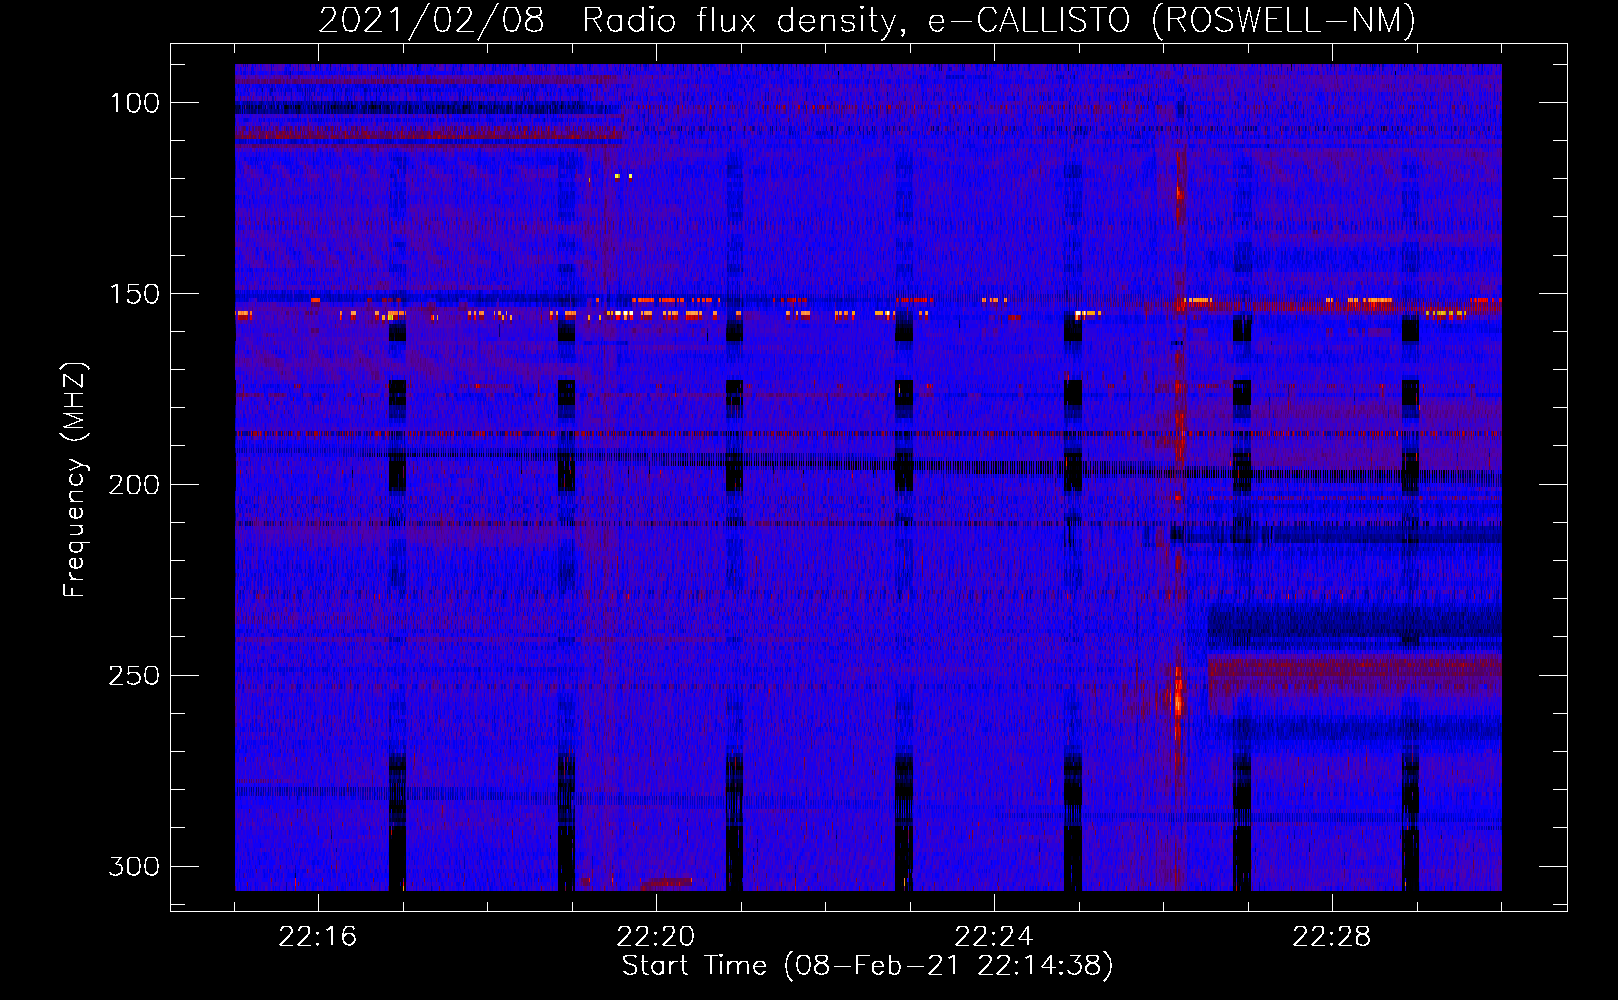Click the 22:16 time tick label
The image size is (1618, 1000).
[x=317, y=937]
